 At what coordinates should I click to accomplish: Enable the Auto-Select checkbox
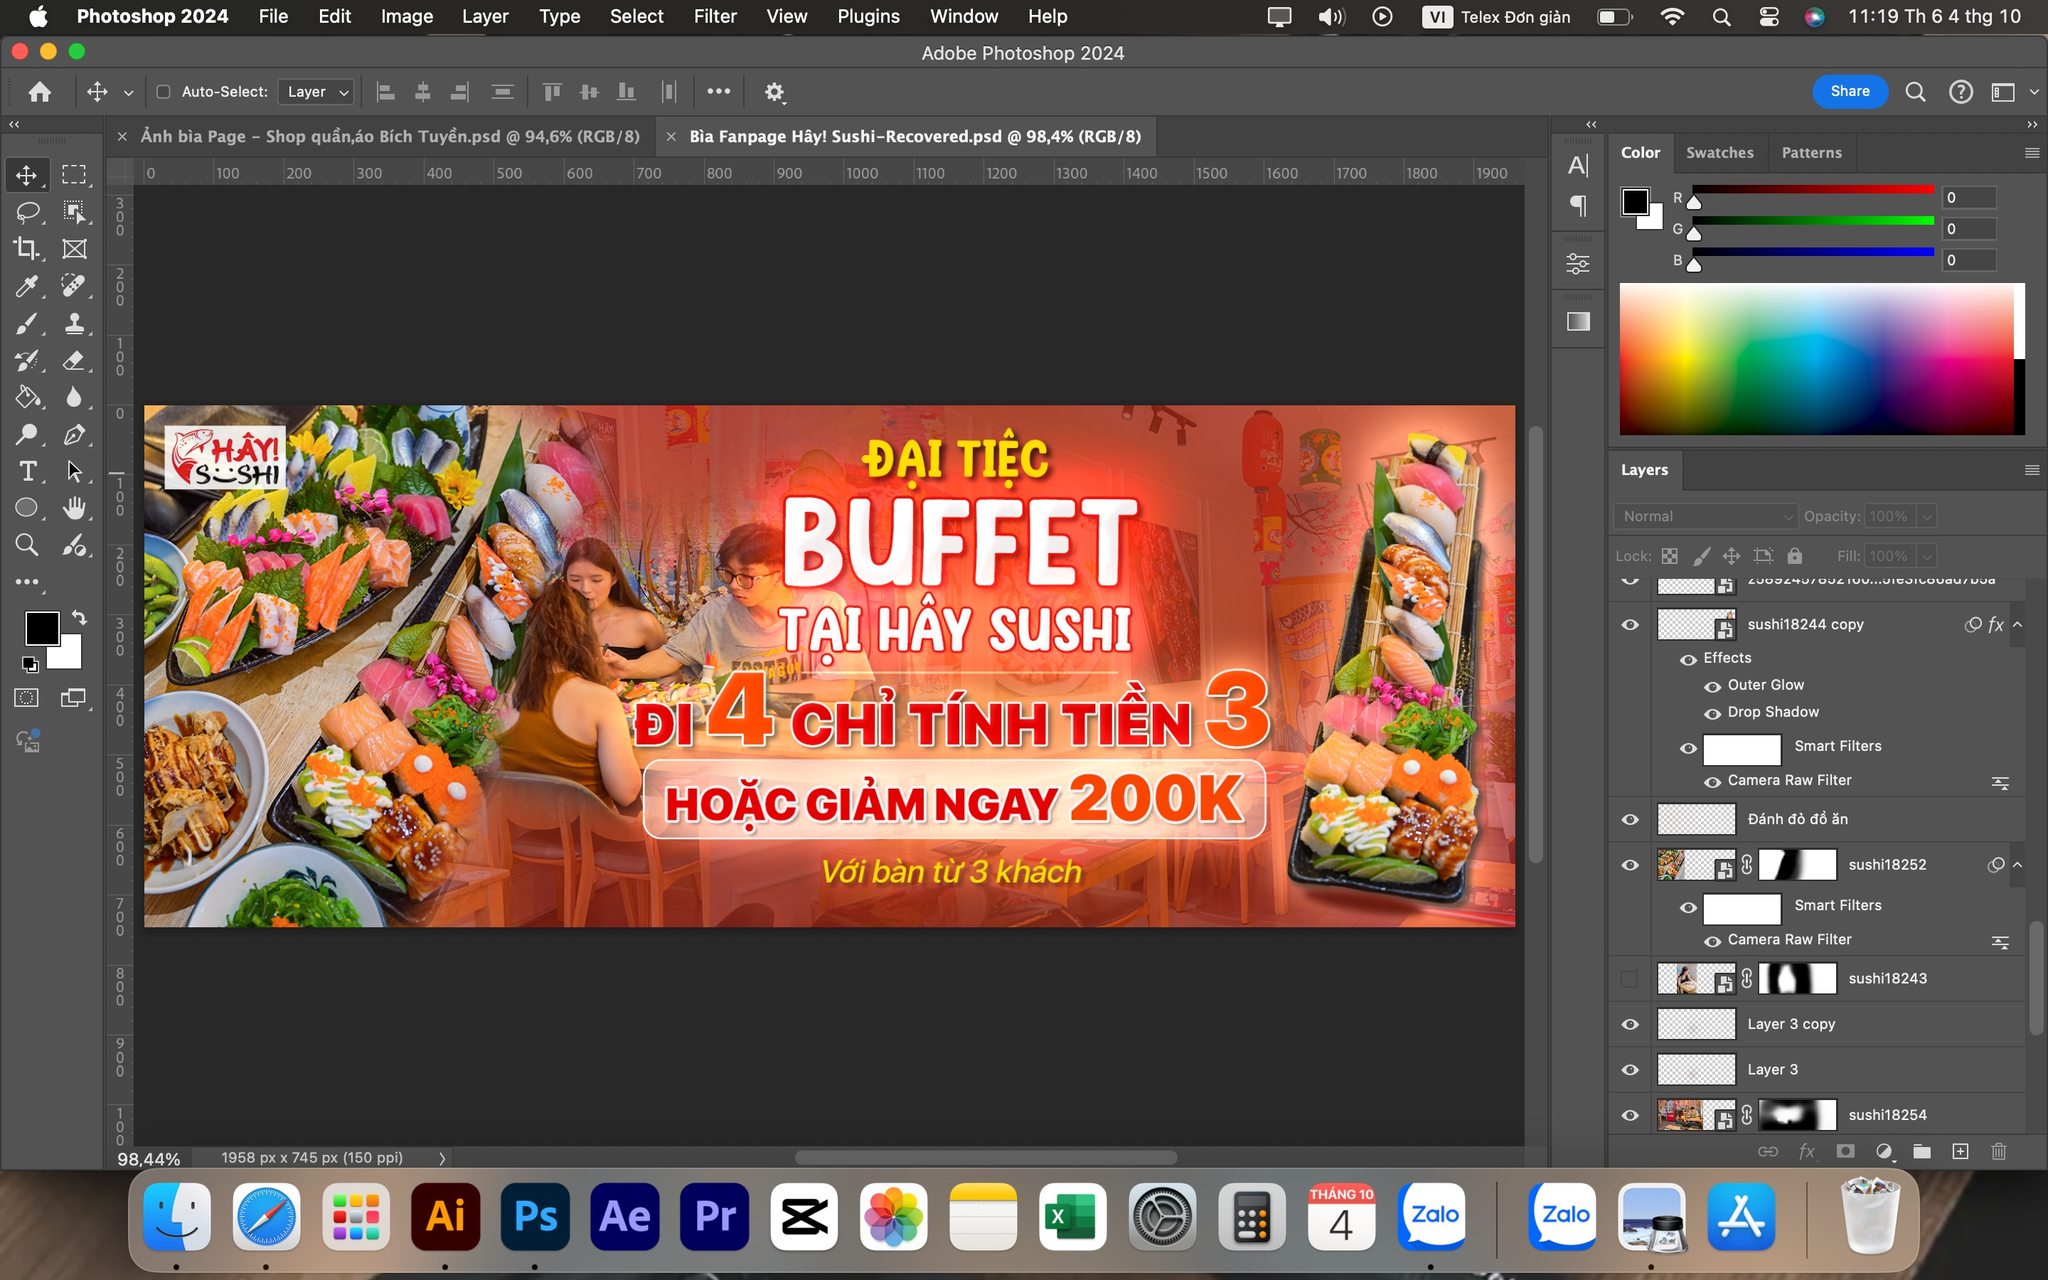[163, 92]
